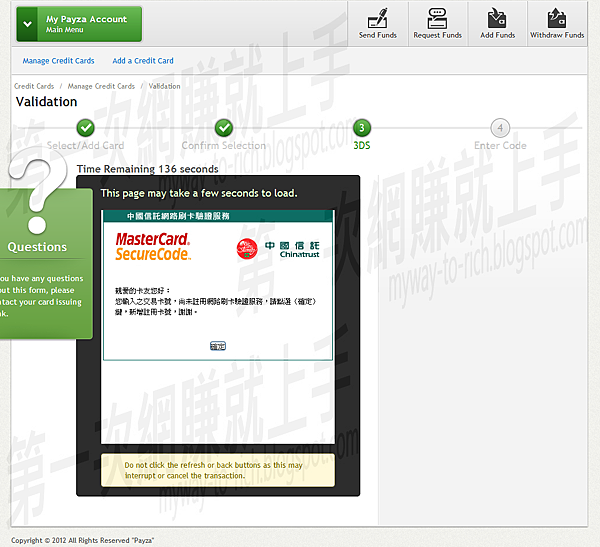Expand the My Payza Account main menu arrow
The height and width of the screenshot is (547, 600).
[x=27, y=24]
